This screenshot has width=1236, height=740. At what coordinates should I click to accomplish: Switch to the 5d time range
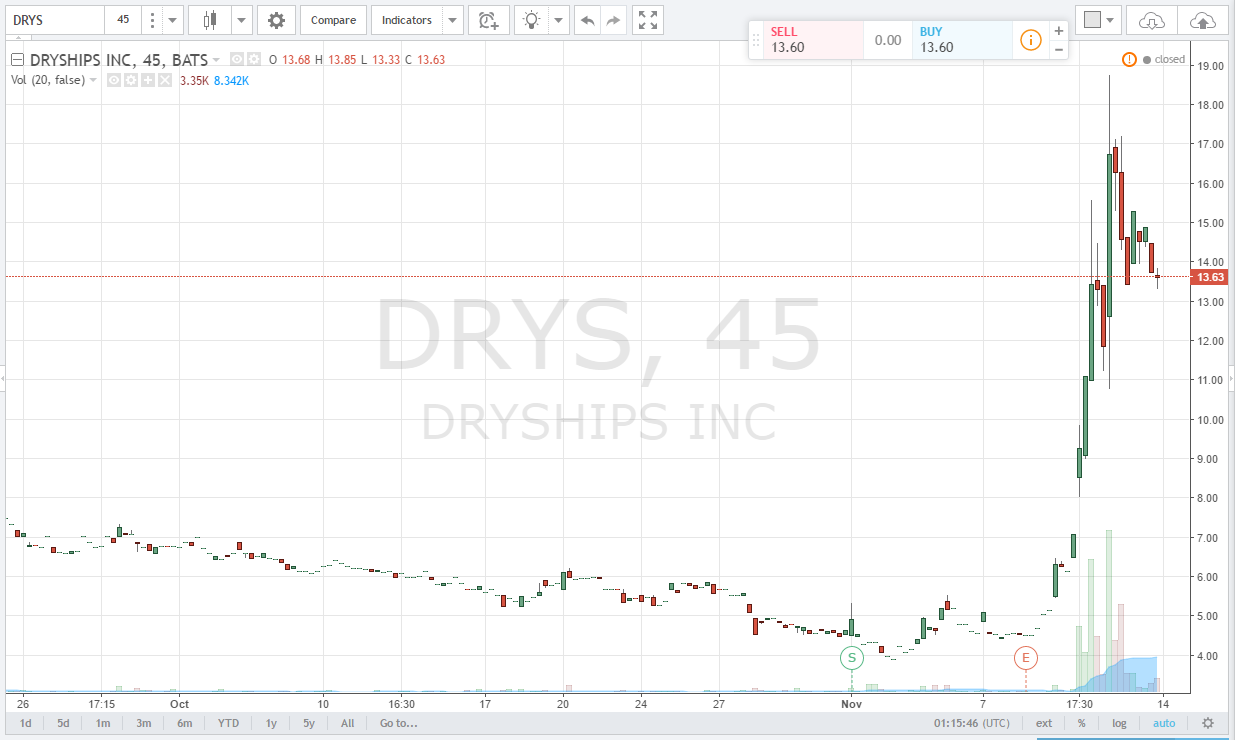pyautogui.click(x=63, y=723)
